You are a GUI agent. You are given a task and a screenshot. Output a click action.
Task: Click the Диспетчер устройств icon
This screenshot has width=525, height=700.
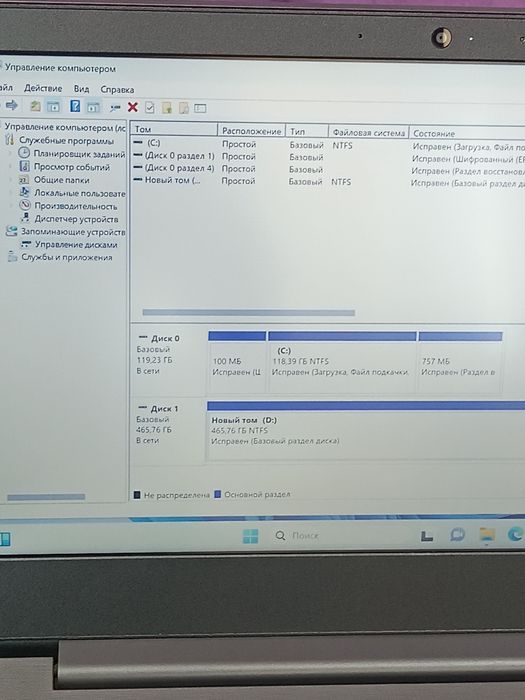[x=26, y=218]
